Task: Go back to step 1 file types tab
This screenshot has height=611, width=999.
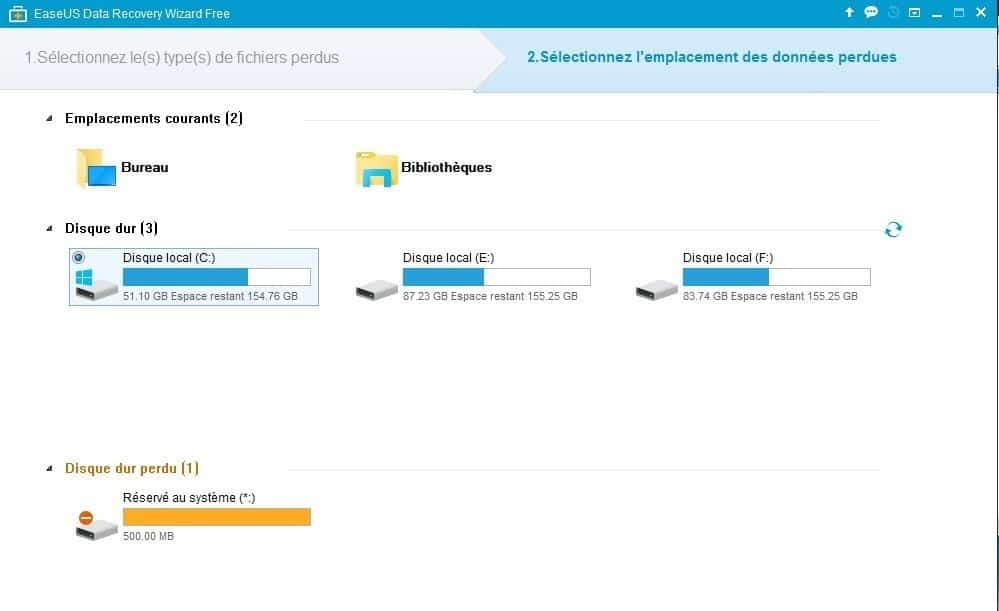Action: click(x=182, y=57)
